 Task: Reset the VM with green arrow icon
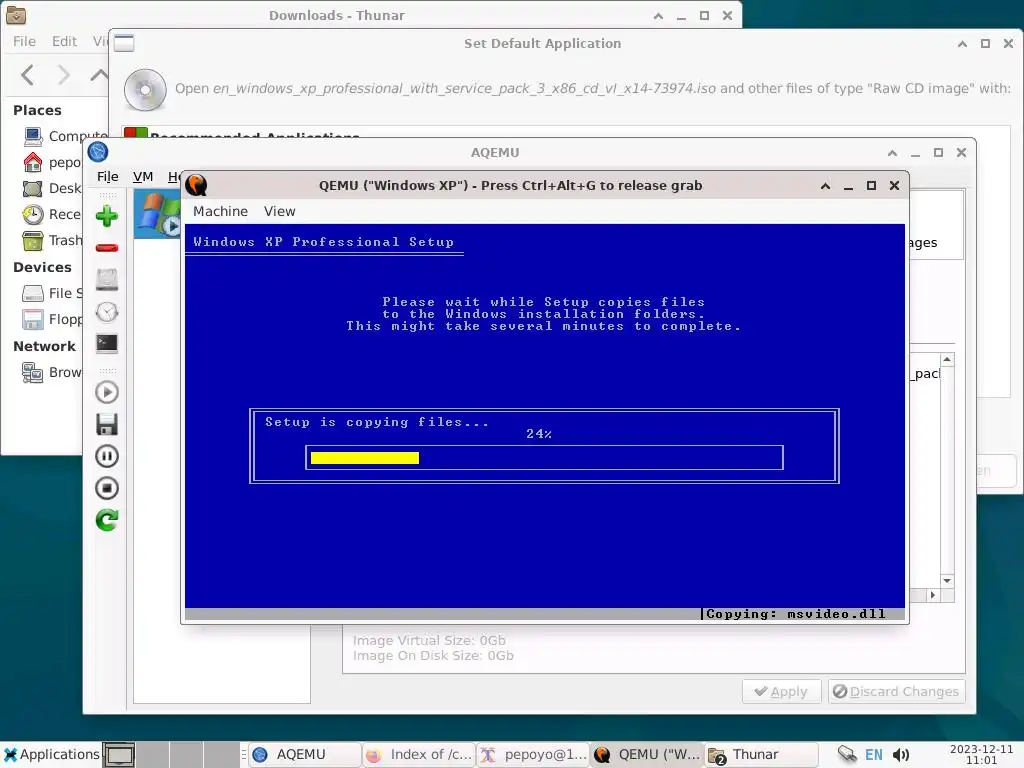(106, 520)
